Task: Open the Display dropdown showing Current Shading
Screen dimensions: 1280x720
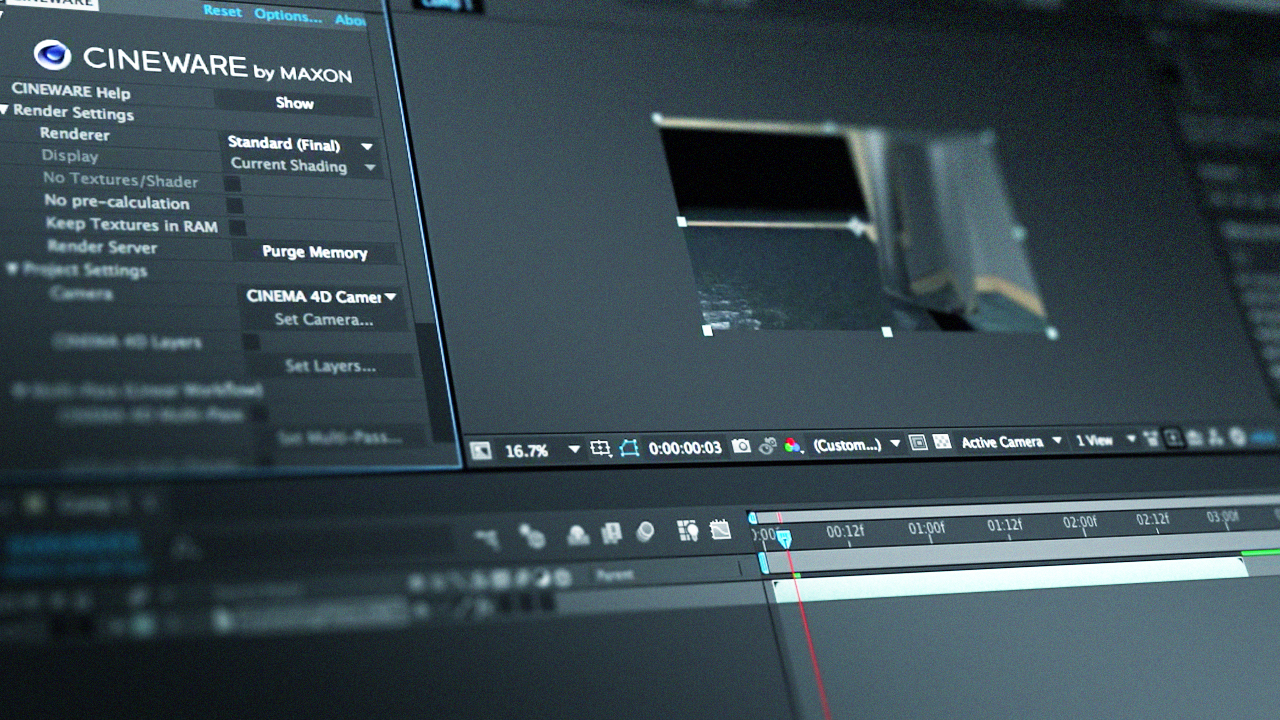Action: [x=302, y=165]
